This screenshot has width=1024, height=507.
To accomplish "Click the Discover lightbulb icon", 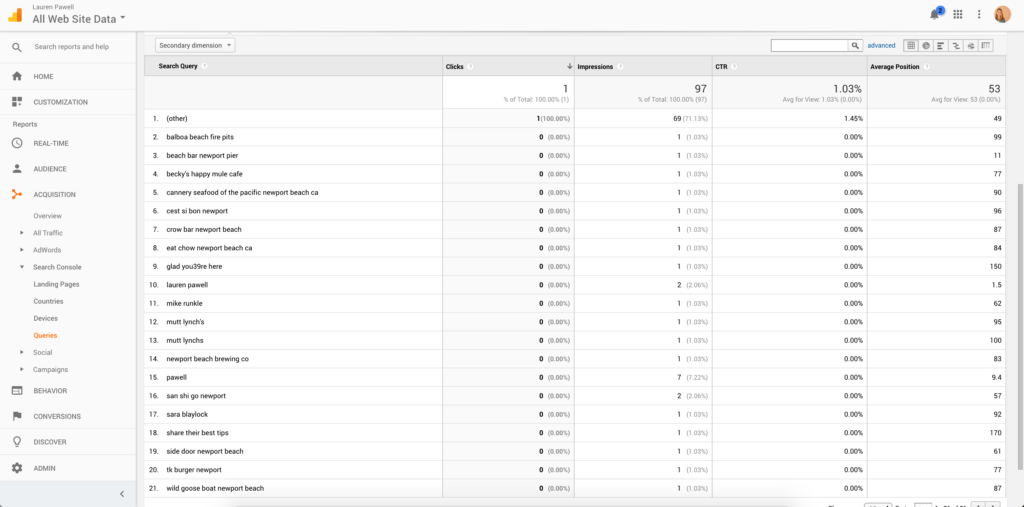I will pos(17,442).
